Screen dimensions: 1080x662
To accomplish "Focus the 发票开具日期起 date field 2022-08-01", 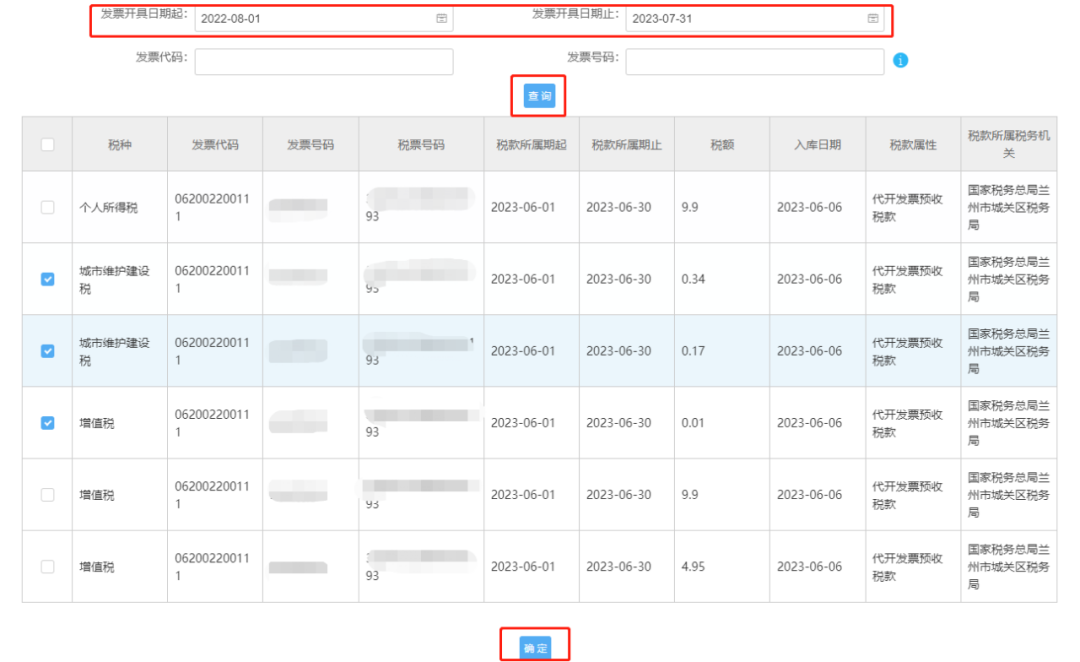I will 324,19.
